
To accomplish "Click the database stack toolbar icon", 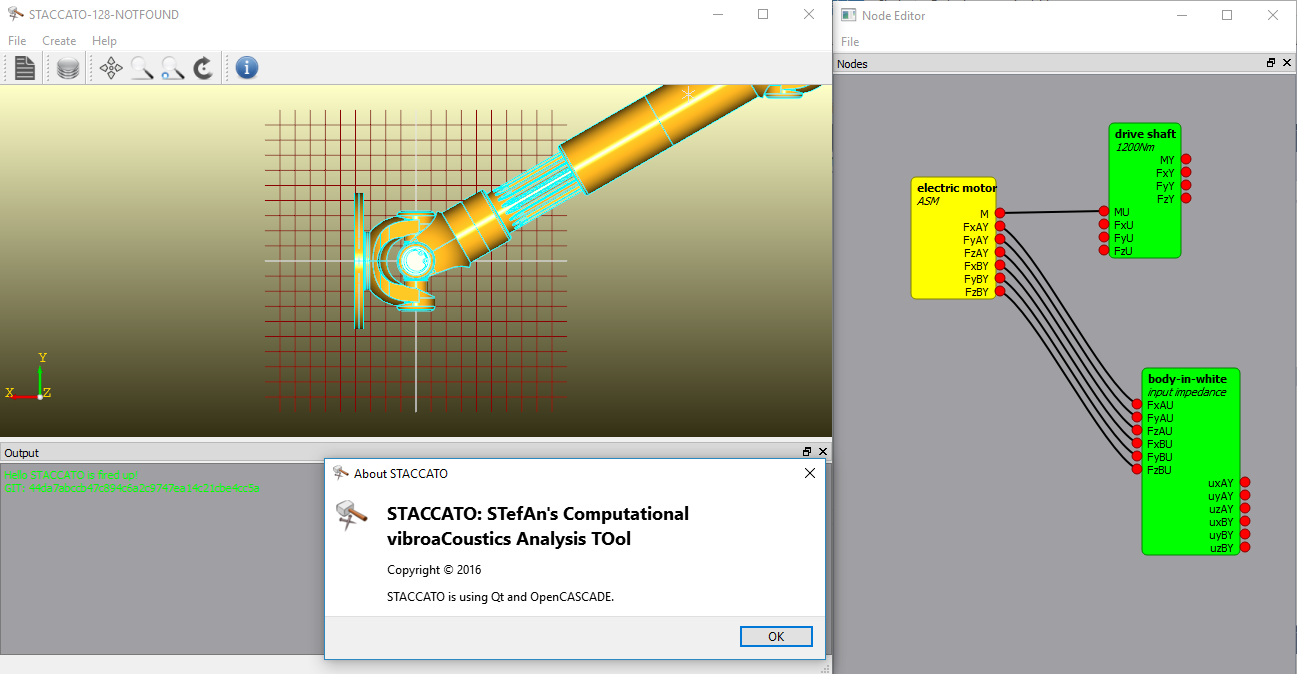I will [68, 68].
